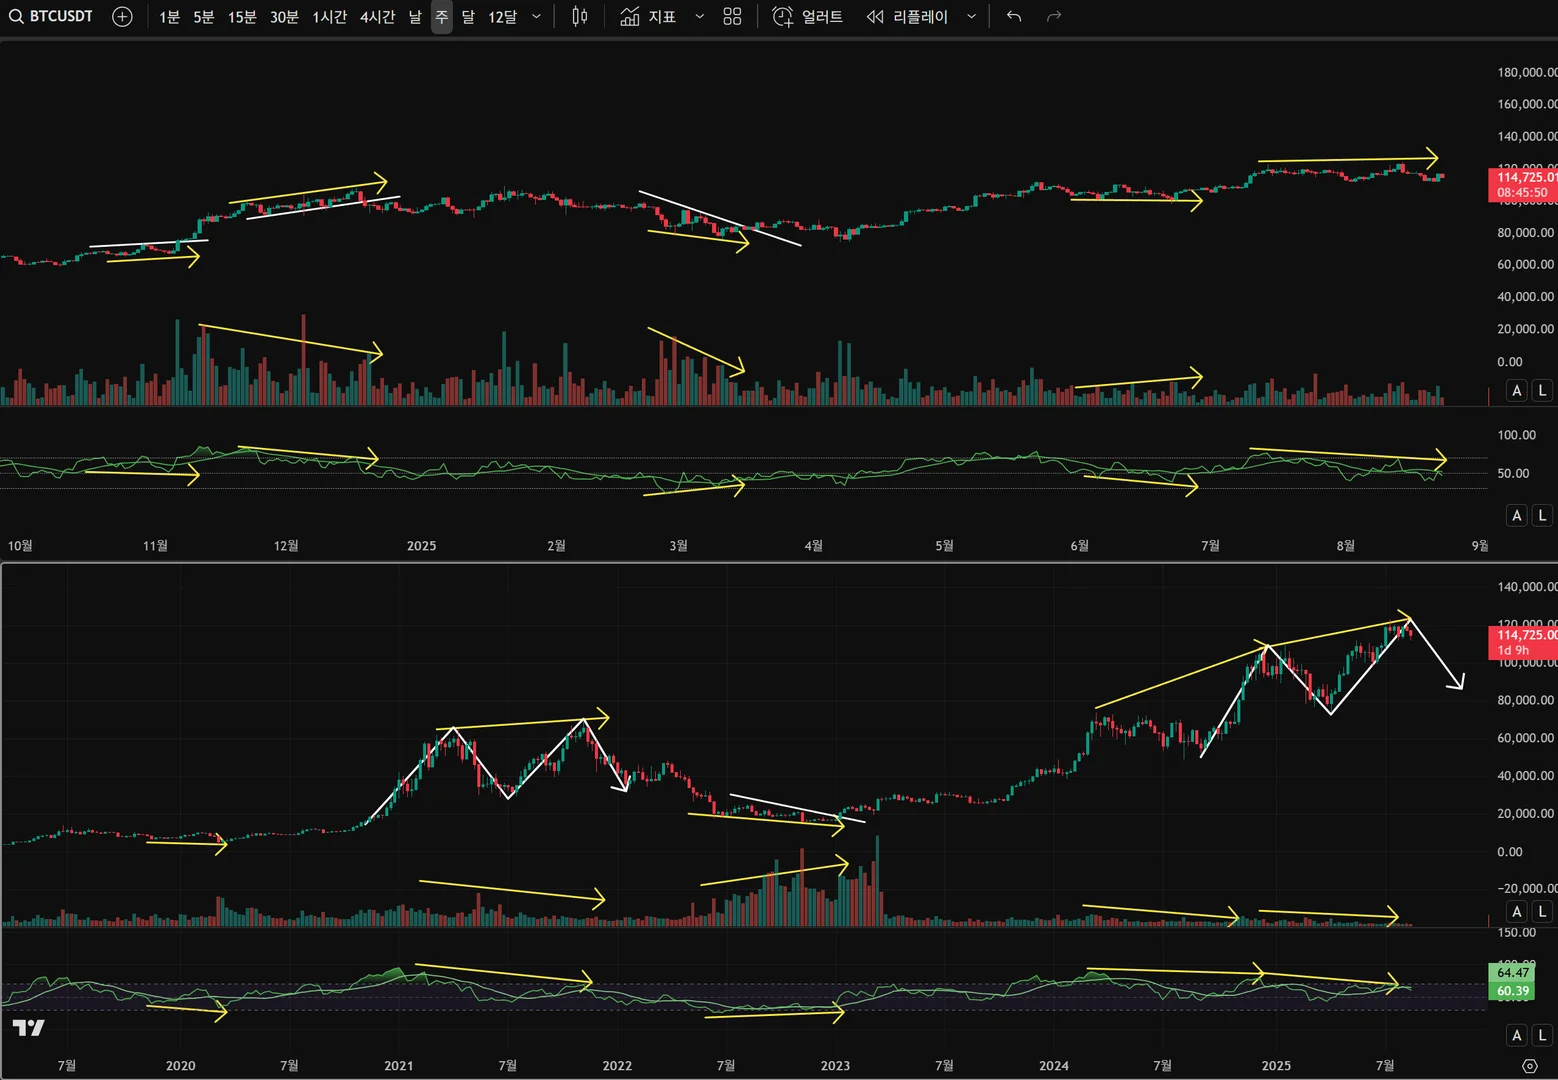The image size is (1558, 1080).
Task: Toggle log scale L in bottom chart price pane
Action: coord(1542,912)
